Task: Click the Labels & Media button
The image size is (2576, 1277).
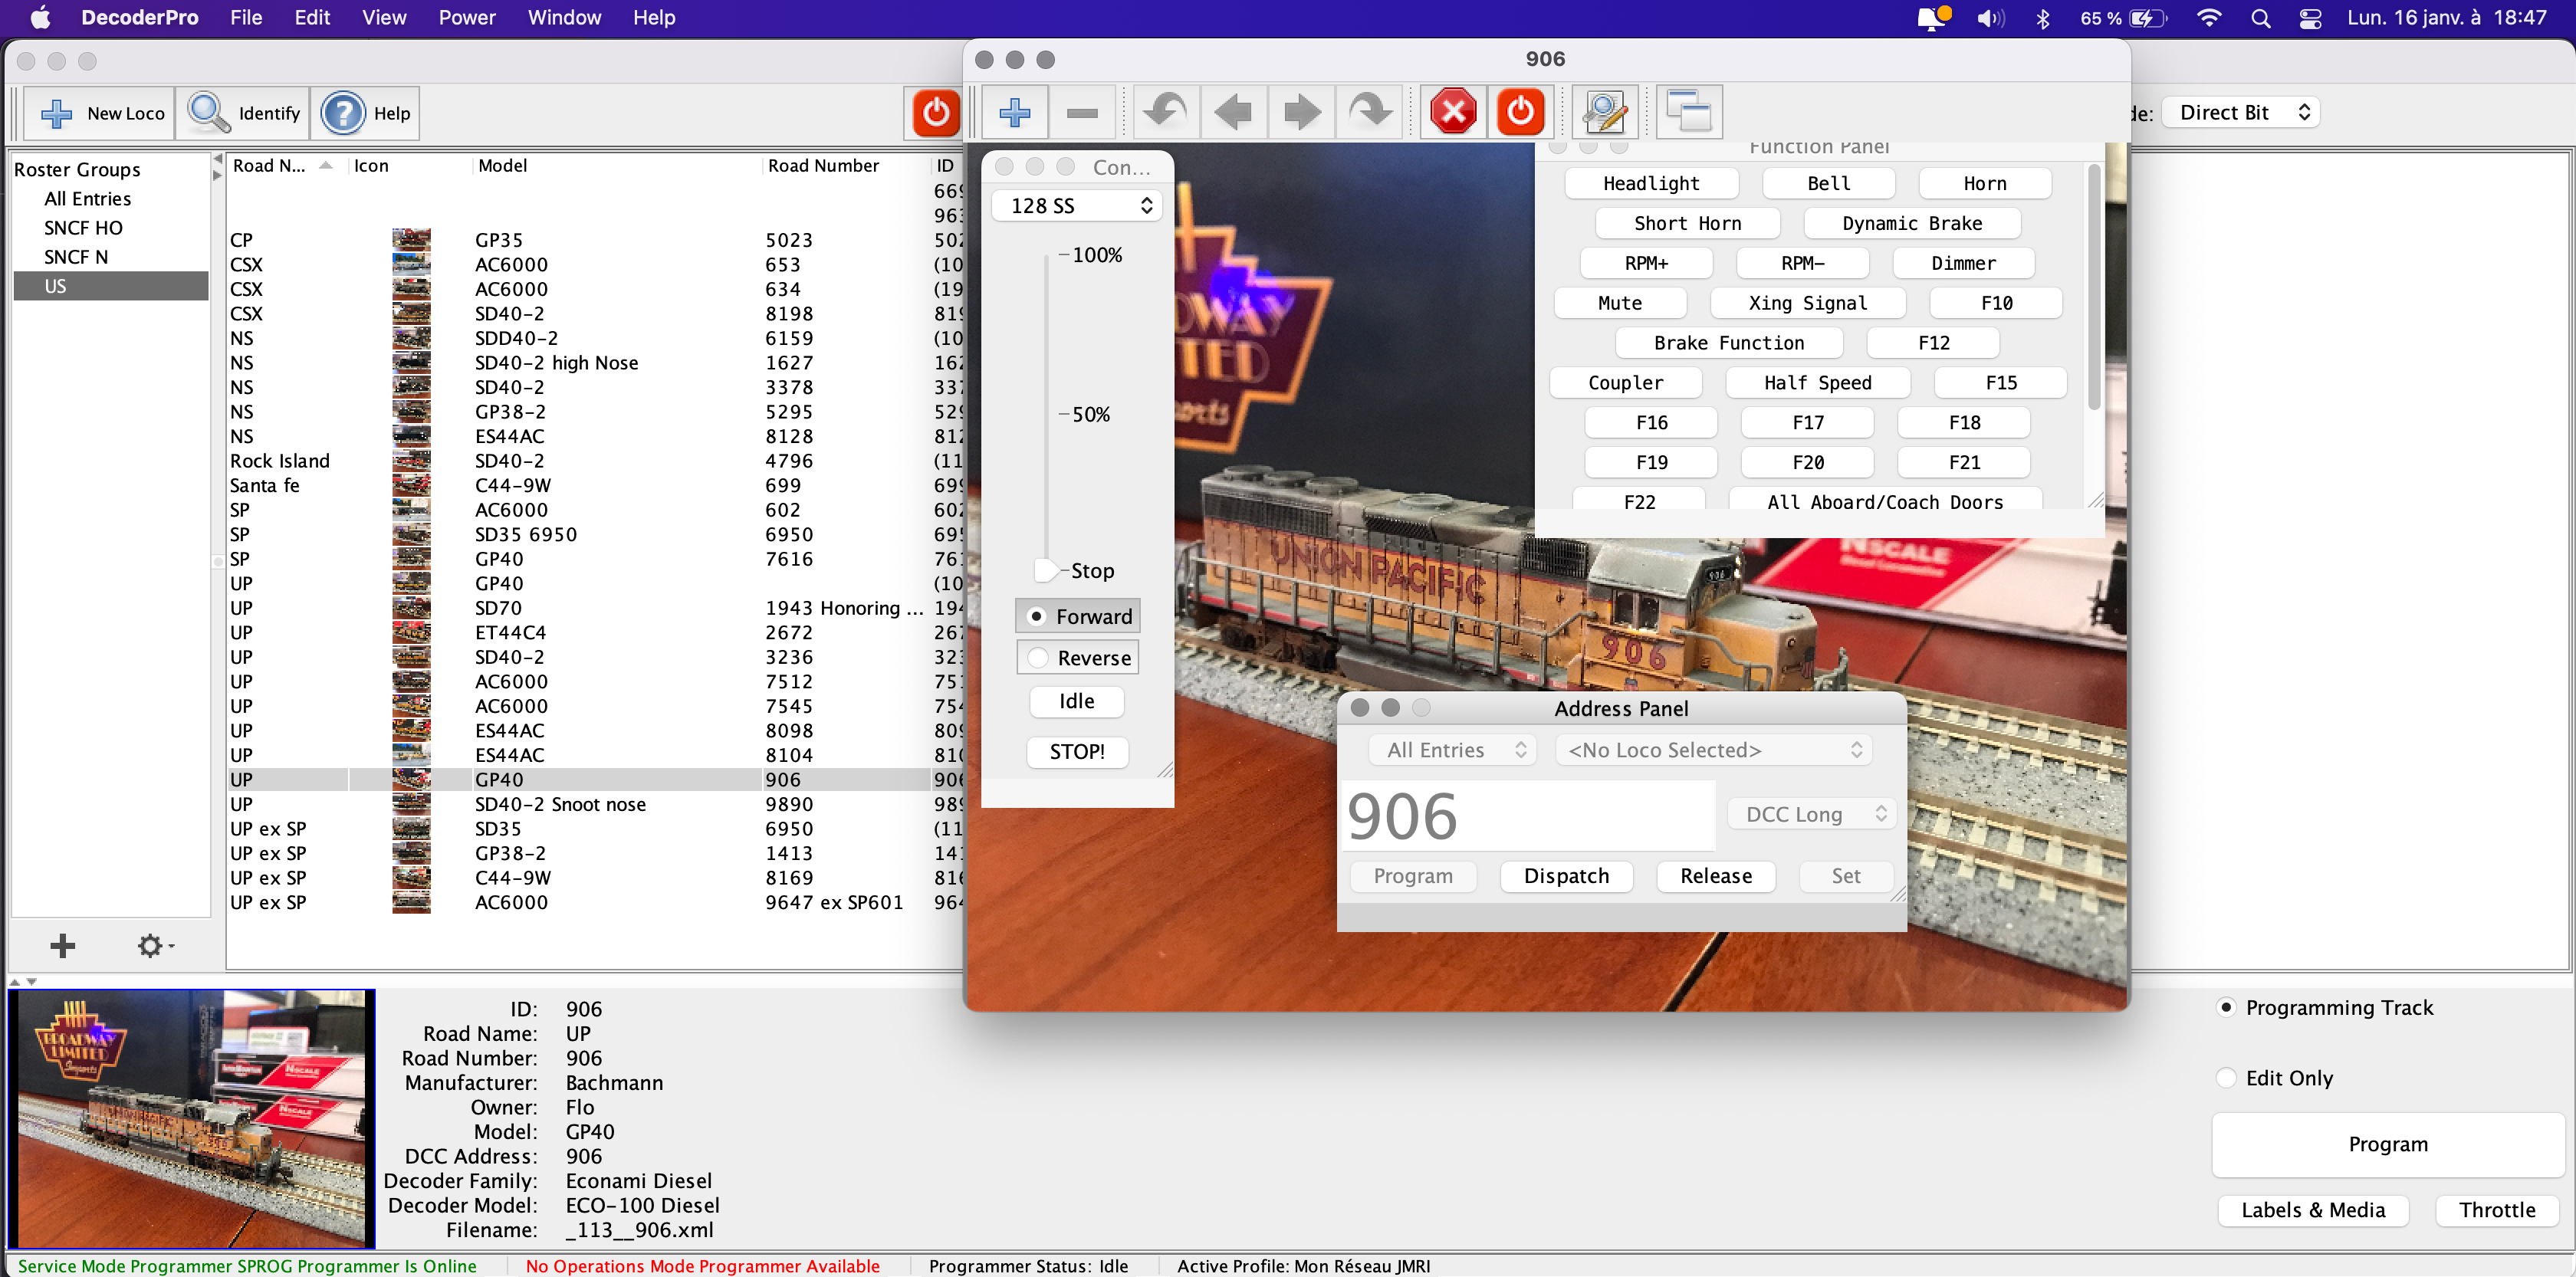Action: 2312,1210
